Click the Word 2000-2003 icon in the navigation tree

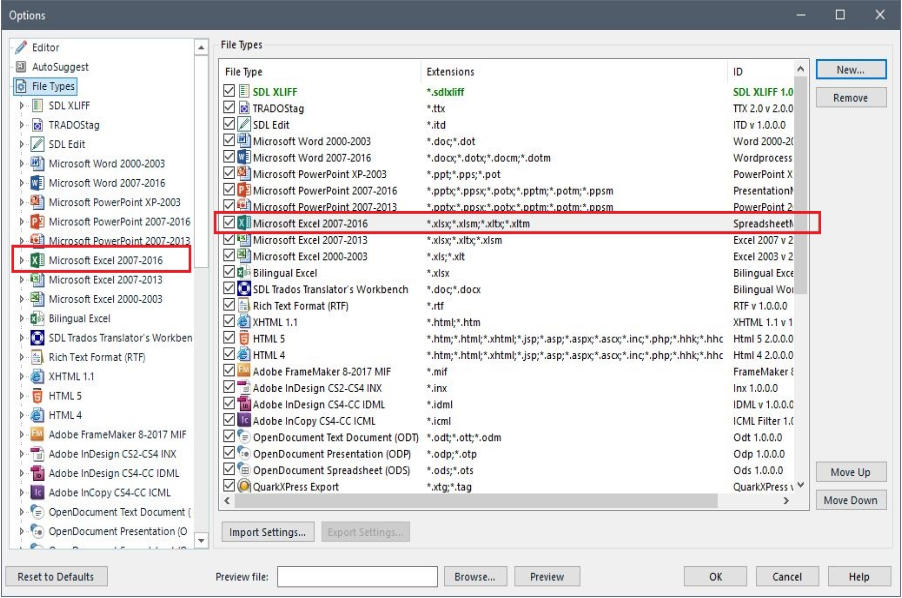coord(37,163)
